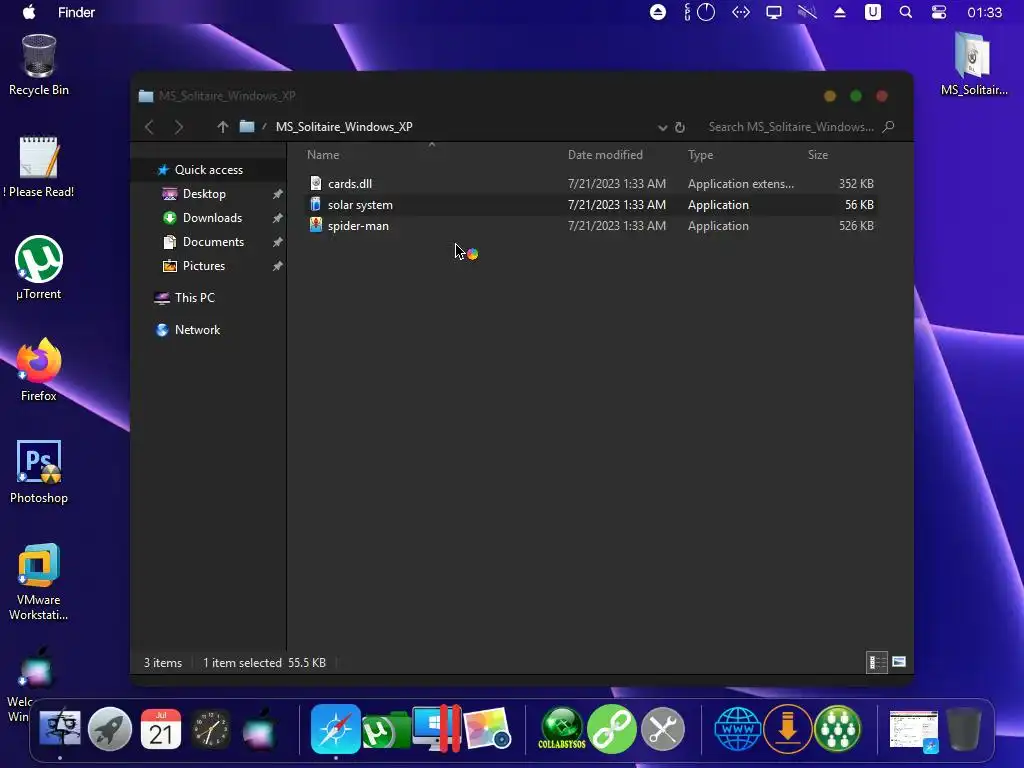This screenshot has width=1024, height=768.
Task: Open the wrench and screwdriver tools dock icon
Action: click(x=662, y=729)
